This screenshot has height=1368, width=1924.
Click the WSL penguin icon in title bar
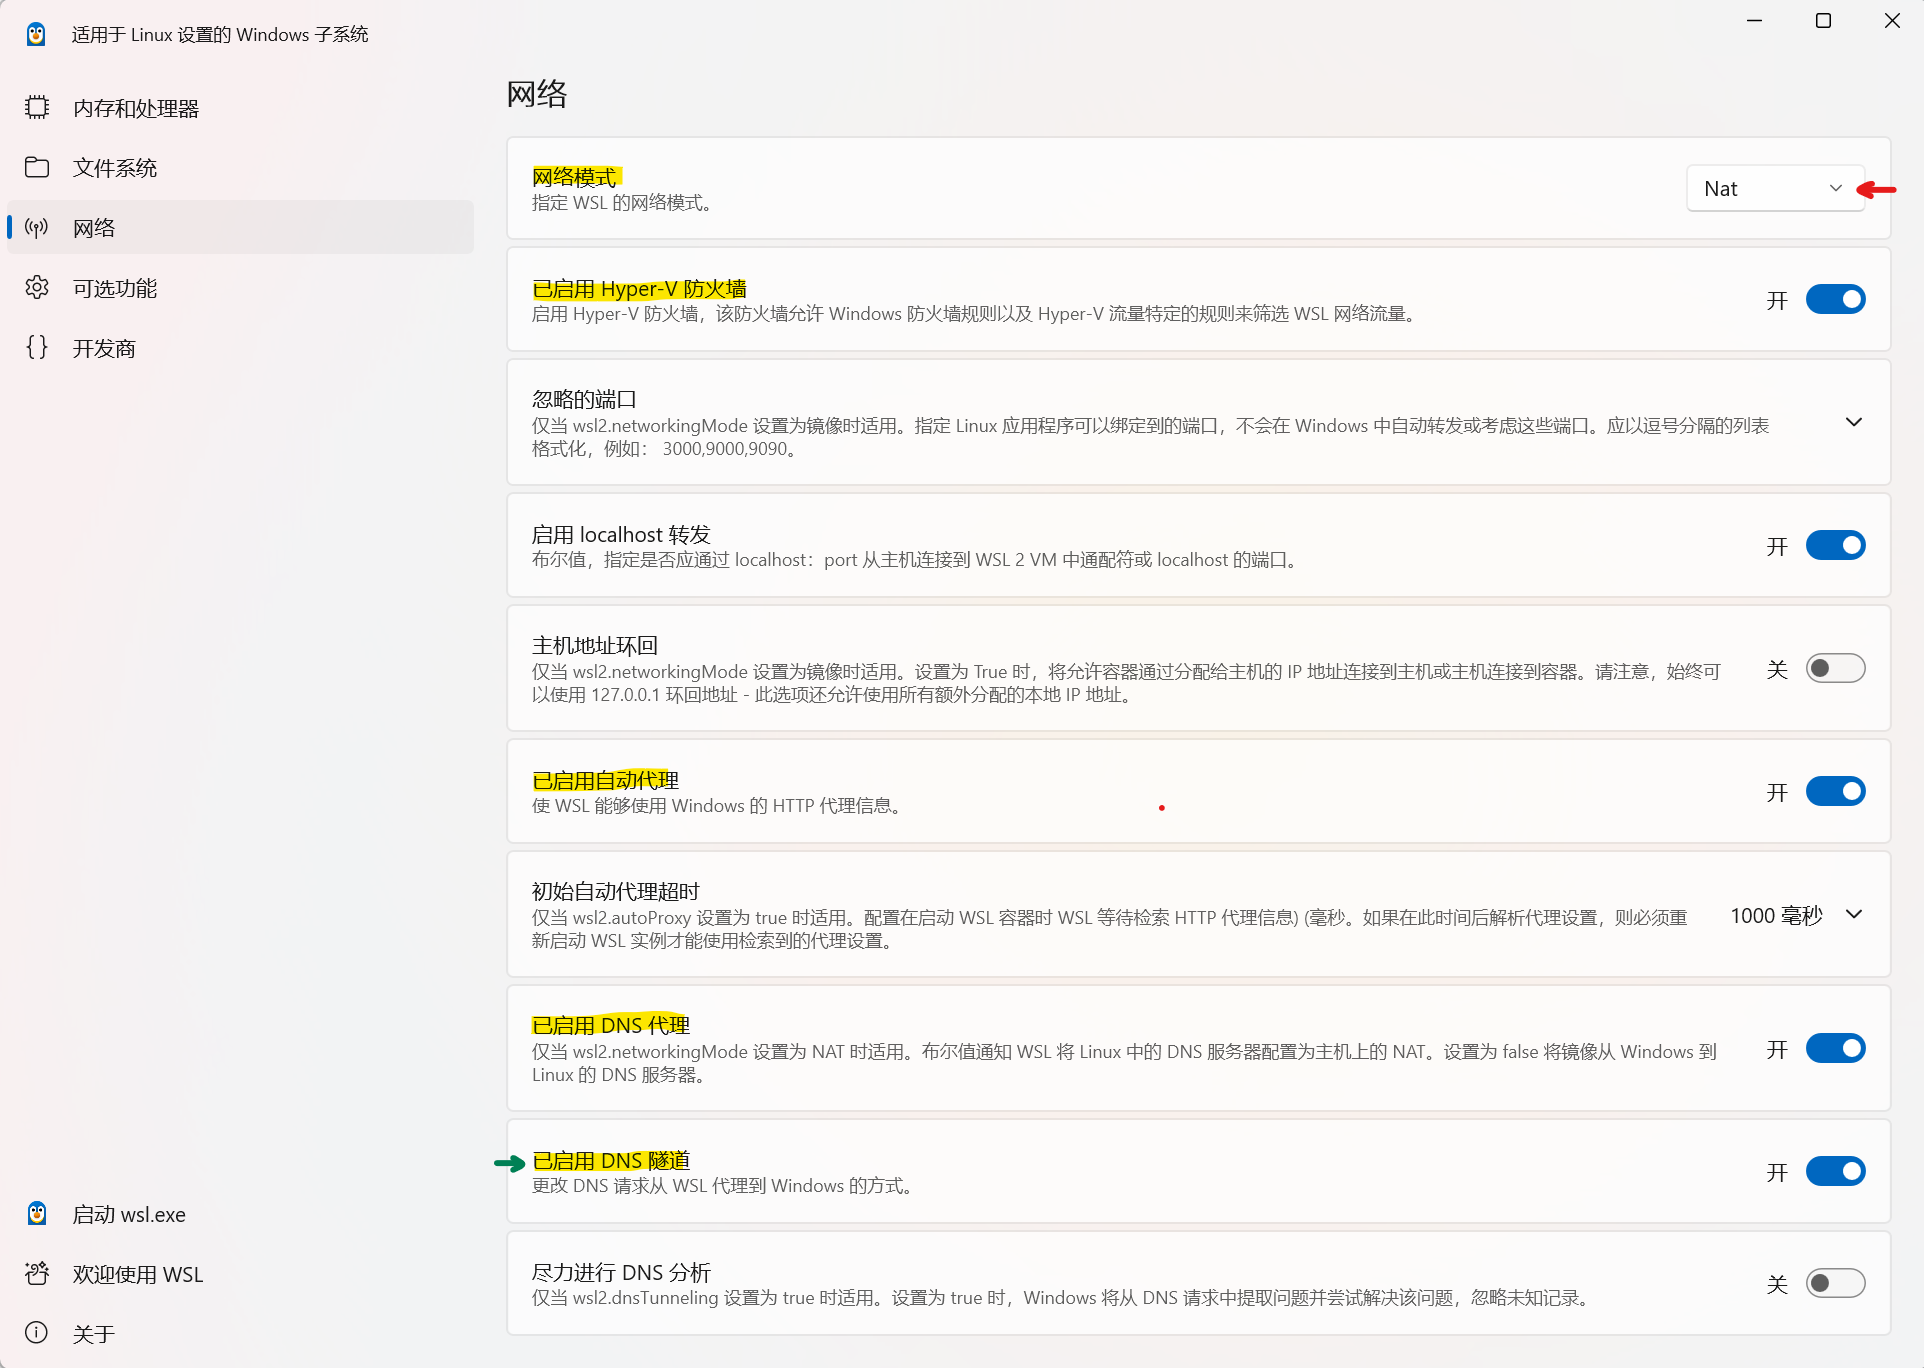[36, 34]
